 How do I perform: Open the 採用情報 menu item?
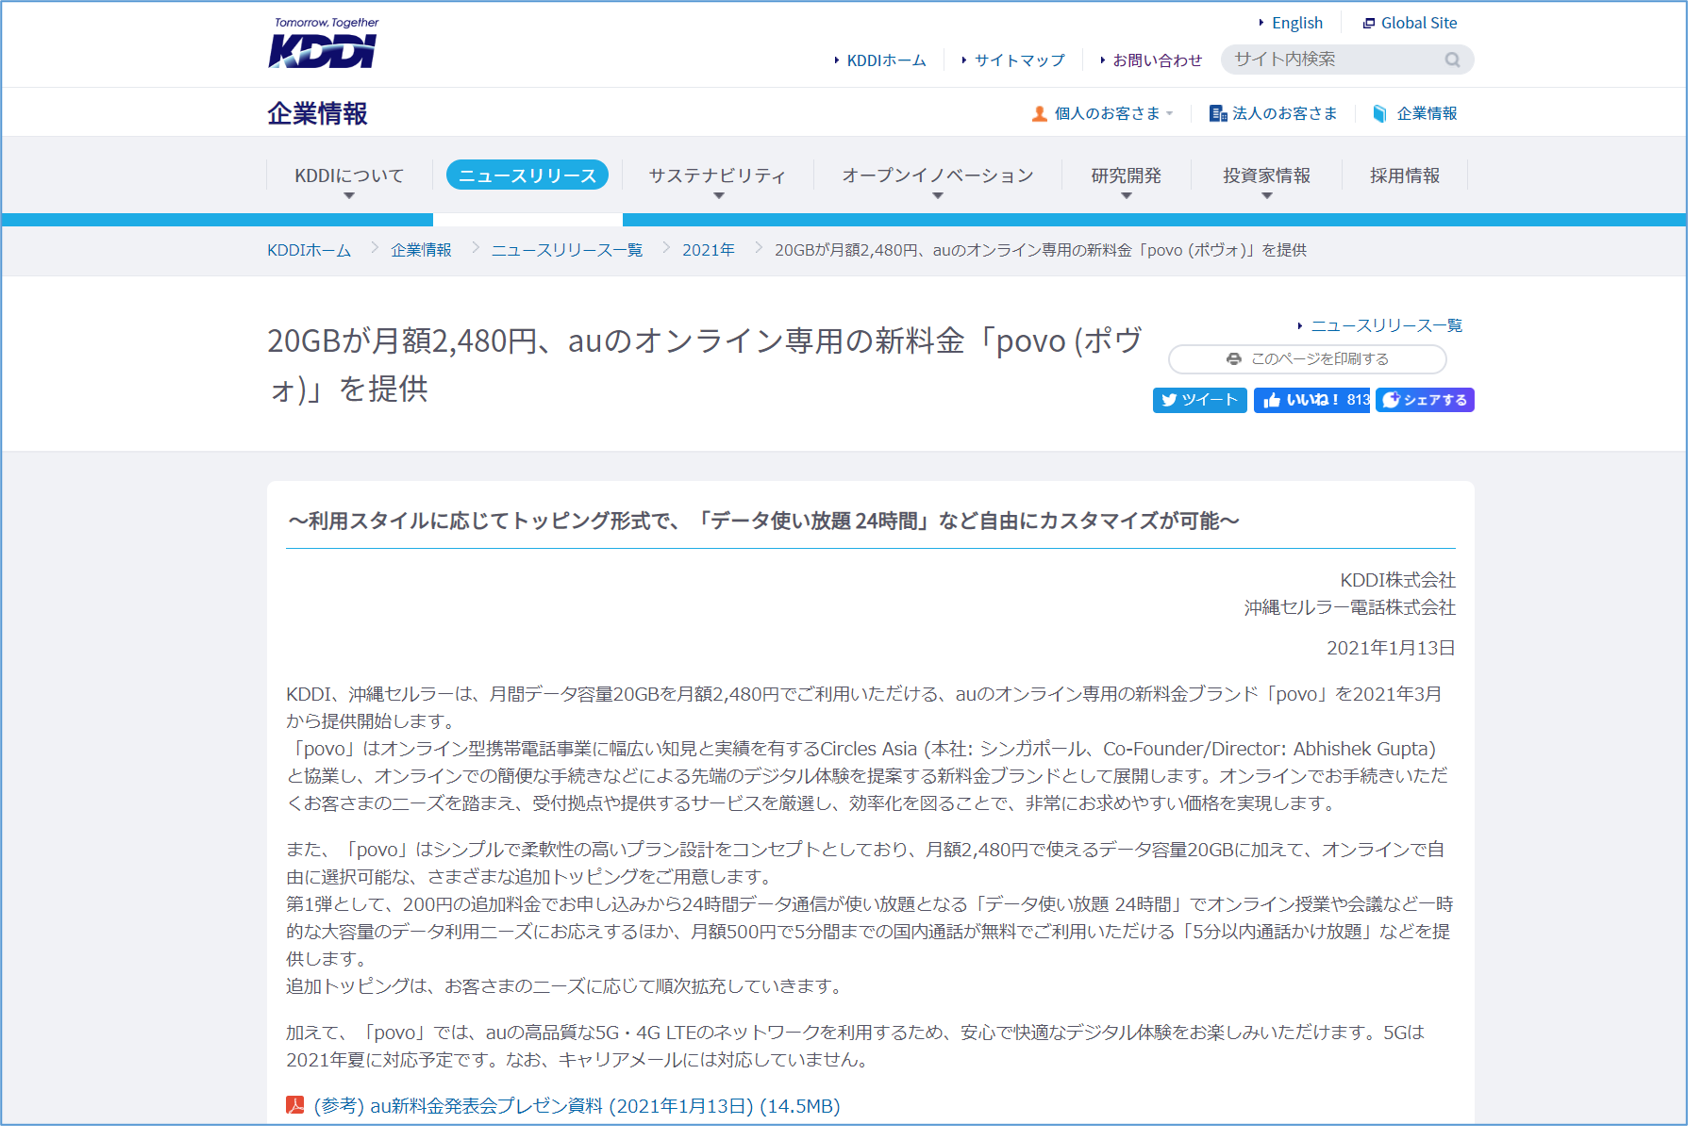coord(1404,176)
